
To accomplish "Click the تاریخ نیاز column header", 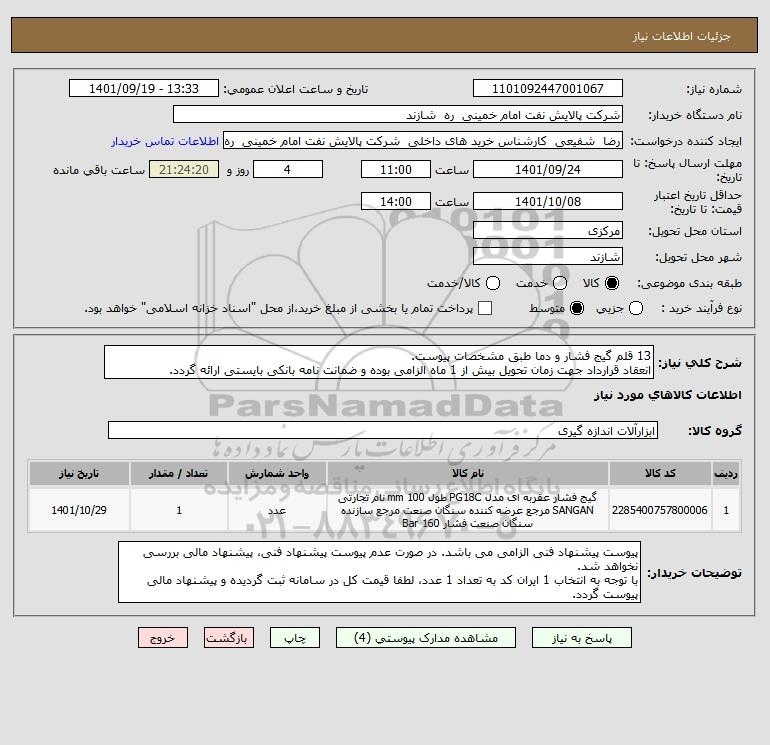I will [x=79, y=473].
